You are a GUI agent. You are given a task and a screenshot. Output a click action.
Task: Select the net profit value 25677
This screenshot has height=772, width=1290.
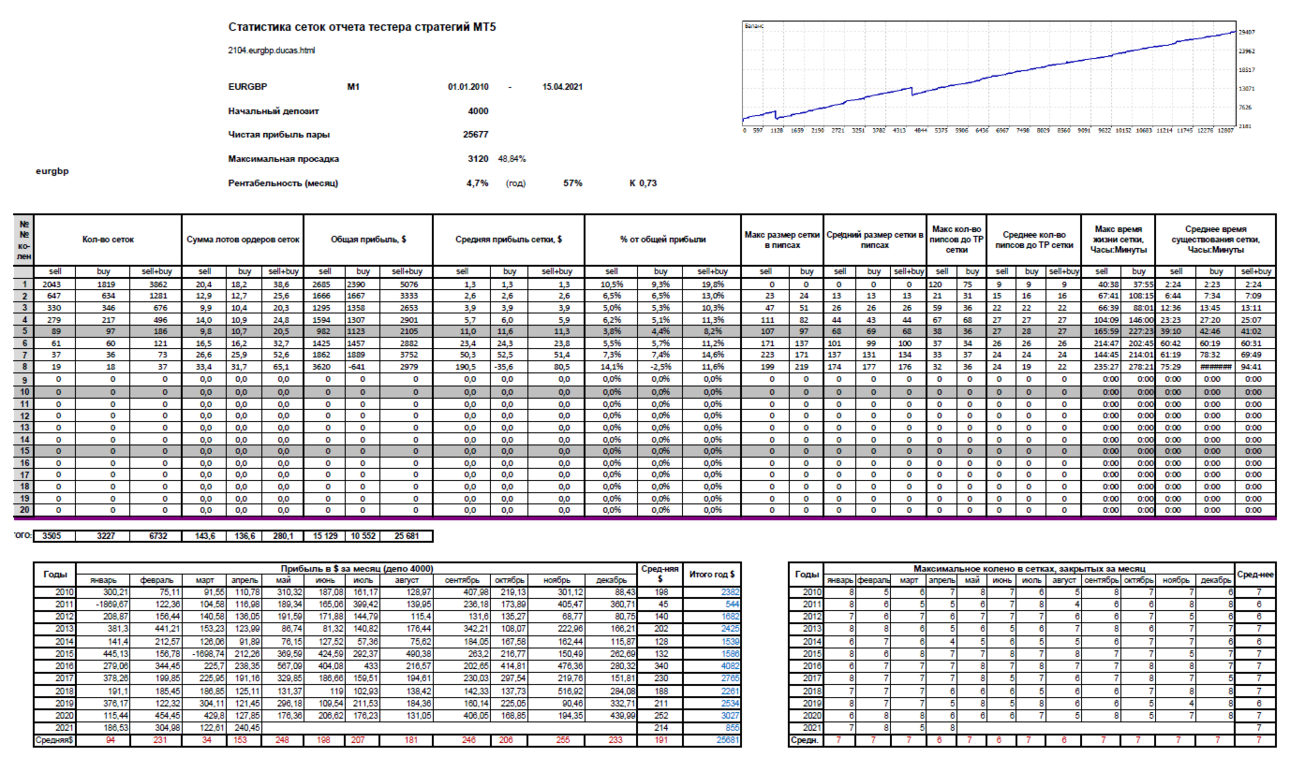click(x=476, y=134)
